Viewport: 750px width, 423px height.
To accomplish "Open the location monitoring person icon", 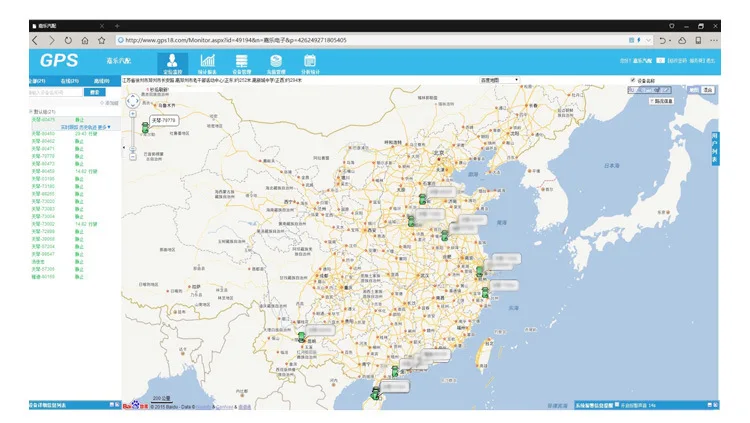I will pyautogui.click(x=172, y=61).
